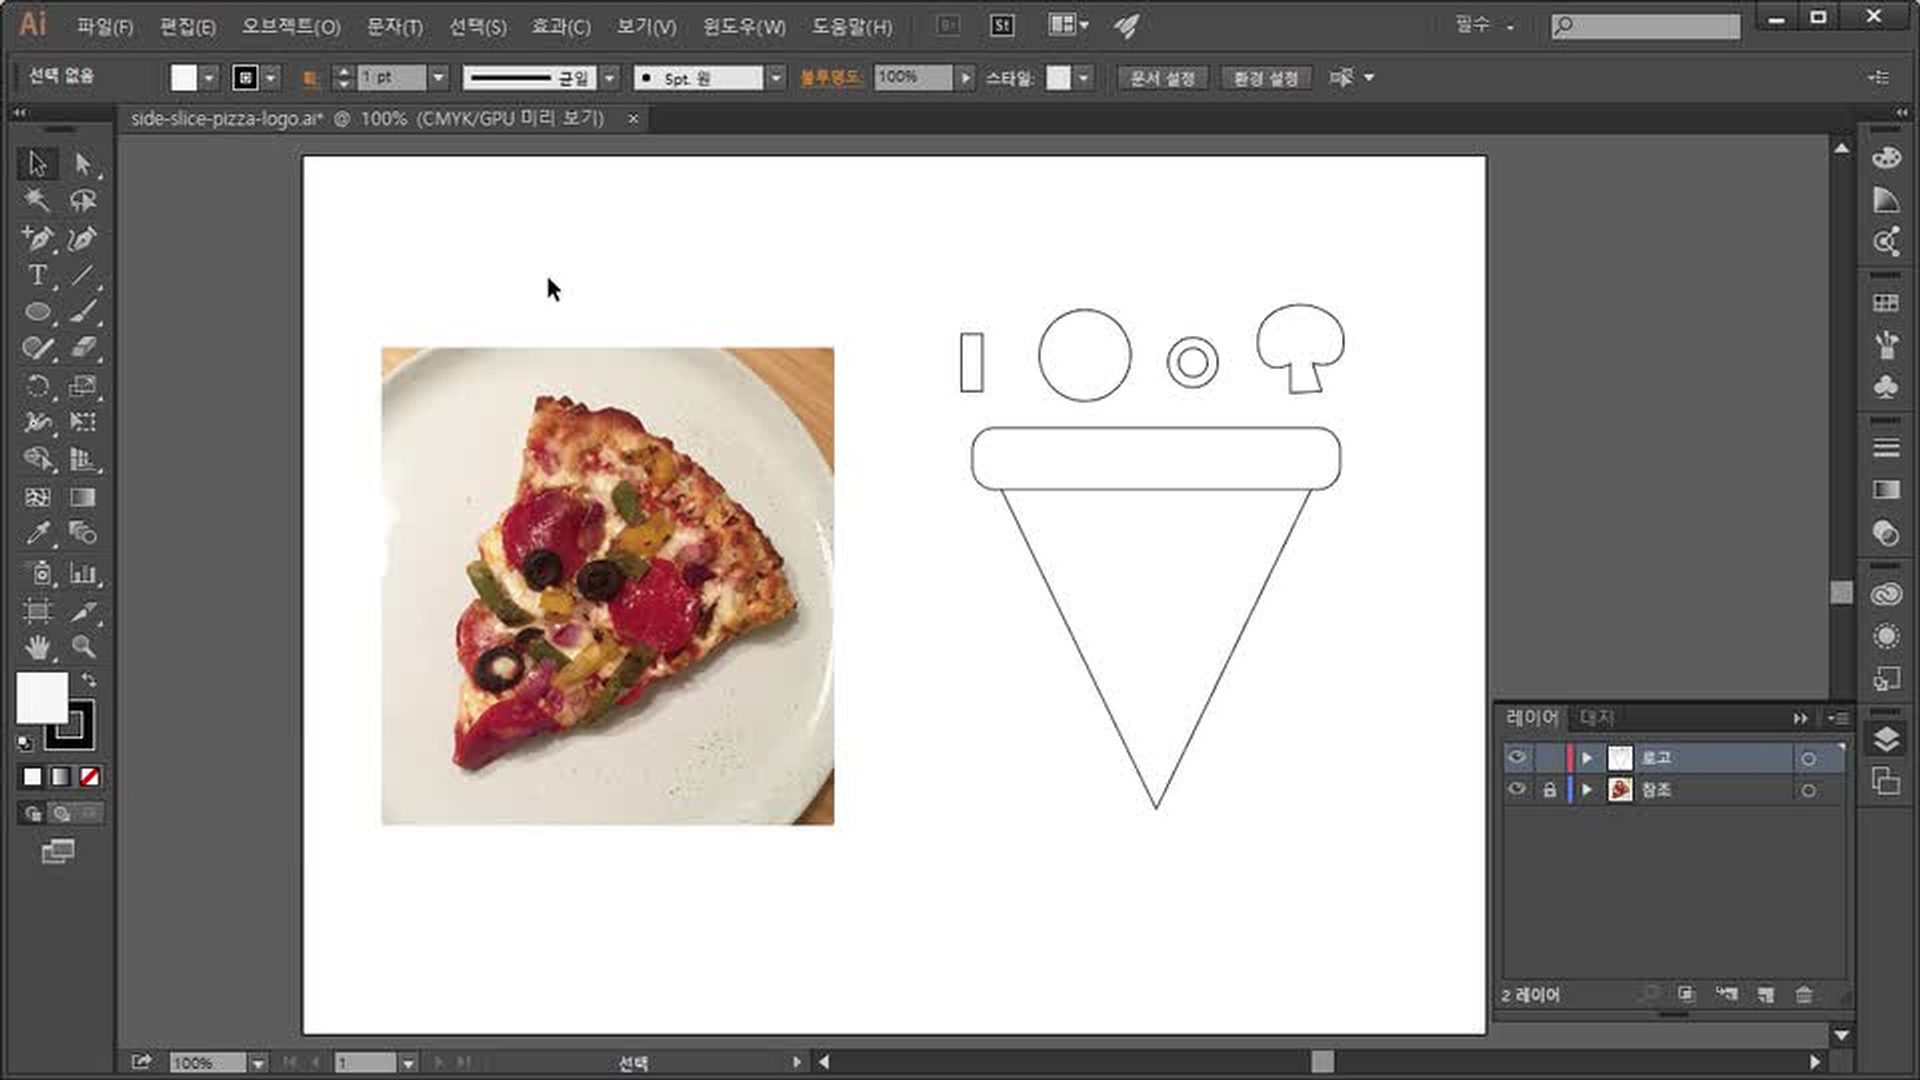Expand the 로고 layer contents
This screenshot has width=1920, height=1080.
point(1587,758)
